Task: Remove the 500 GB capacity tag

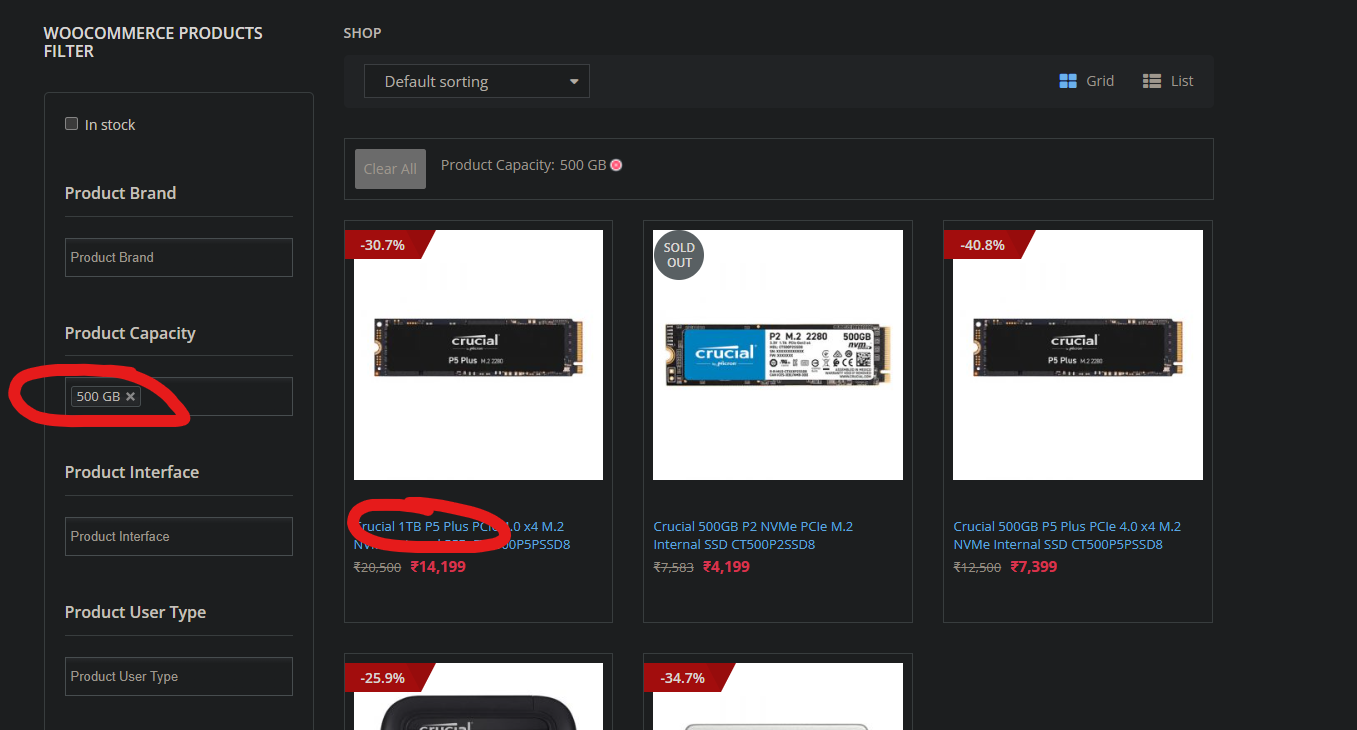Action: [x=130, y=397]
